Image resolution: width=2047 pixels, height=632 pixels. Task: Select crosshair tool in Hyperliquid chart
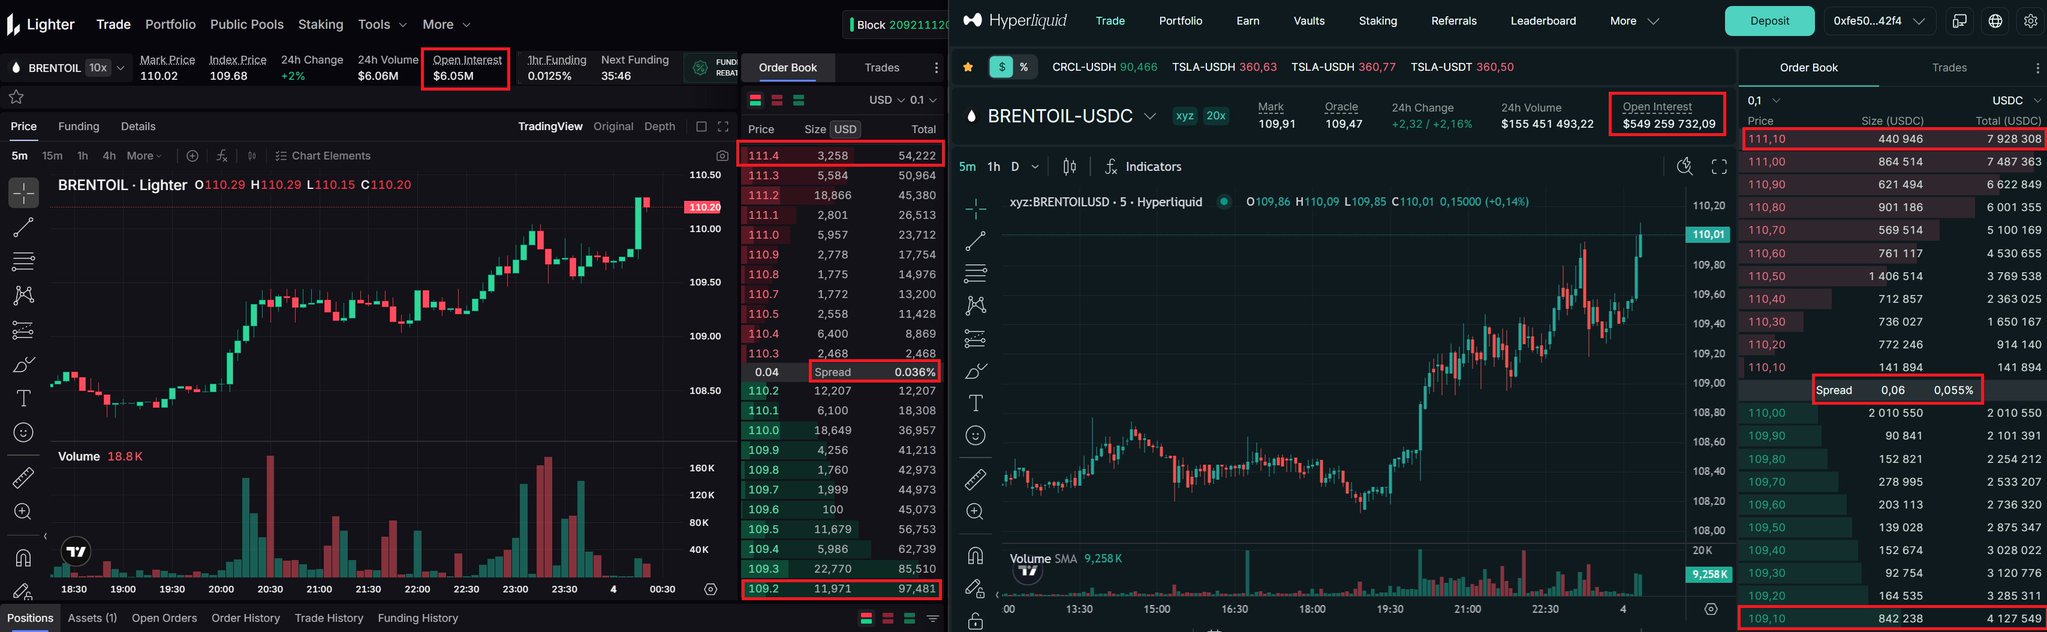click(976, 208)
